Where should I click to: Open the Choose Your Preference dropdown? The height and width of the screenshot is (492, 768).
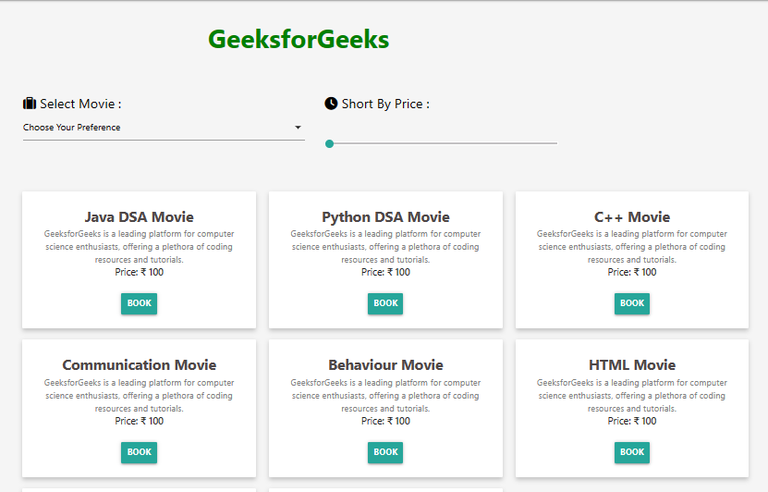pos(164,127)
